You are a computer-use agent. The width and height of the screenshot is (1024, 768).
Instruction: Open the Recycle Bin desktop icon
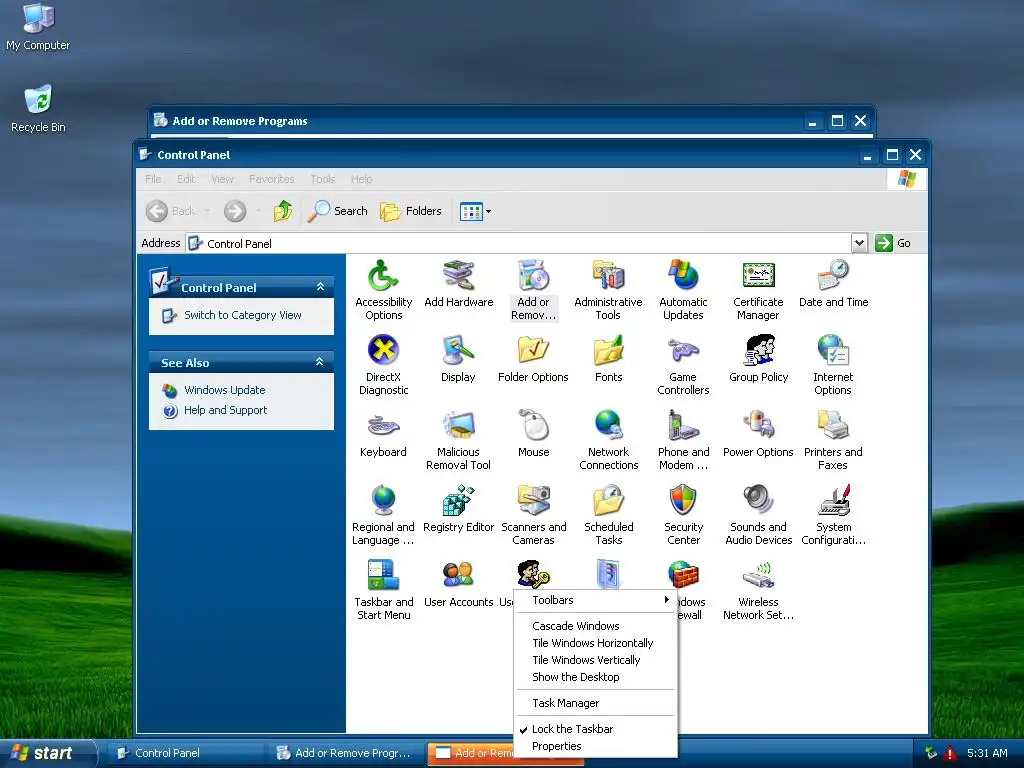click(38, 108)
